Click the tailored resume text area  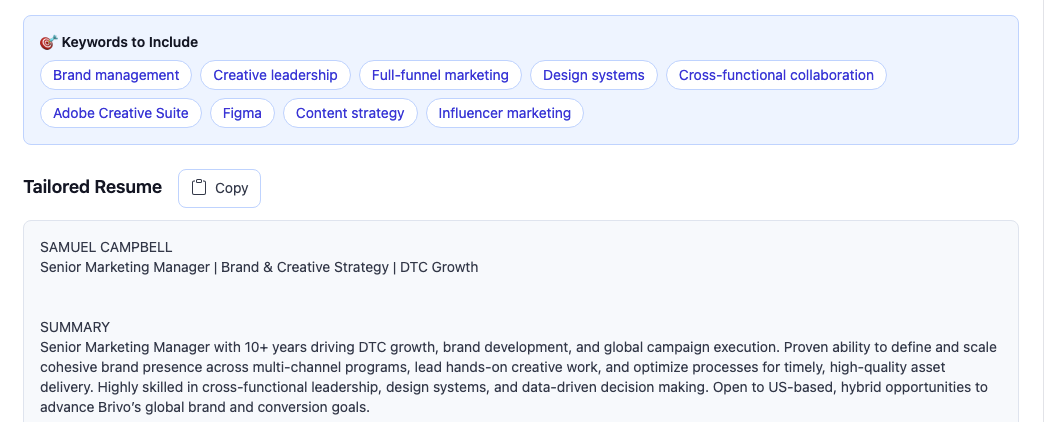pyautogui.click(x=521, y=321)
